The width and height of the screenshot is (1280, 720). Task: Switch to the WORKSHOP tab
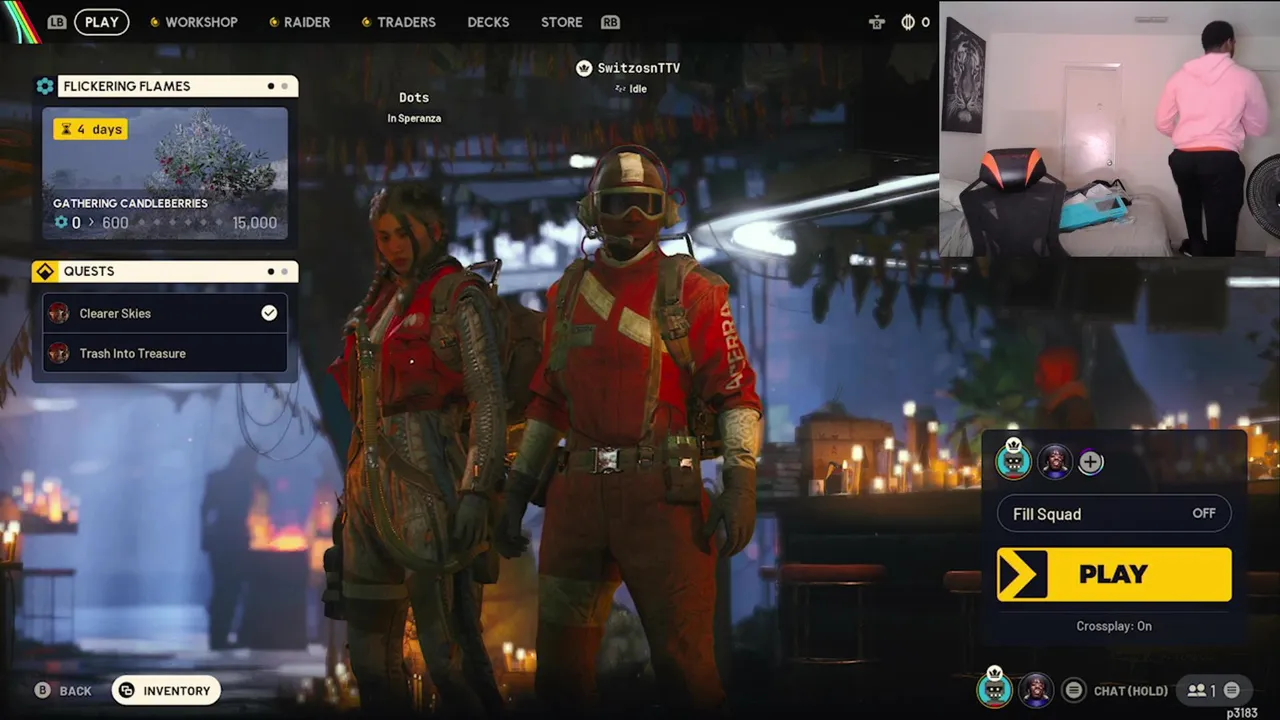click(x=194, y=22)
